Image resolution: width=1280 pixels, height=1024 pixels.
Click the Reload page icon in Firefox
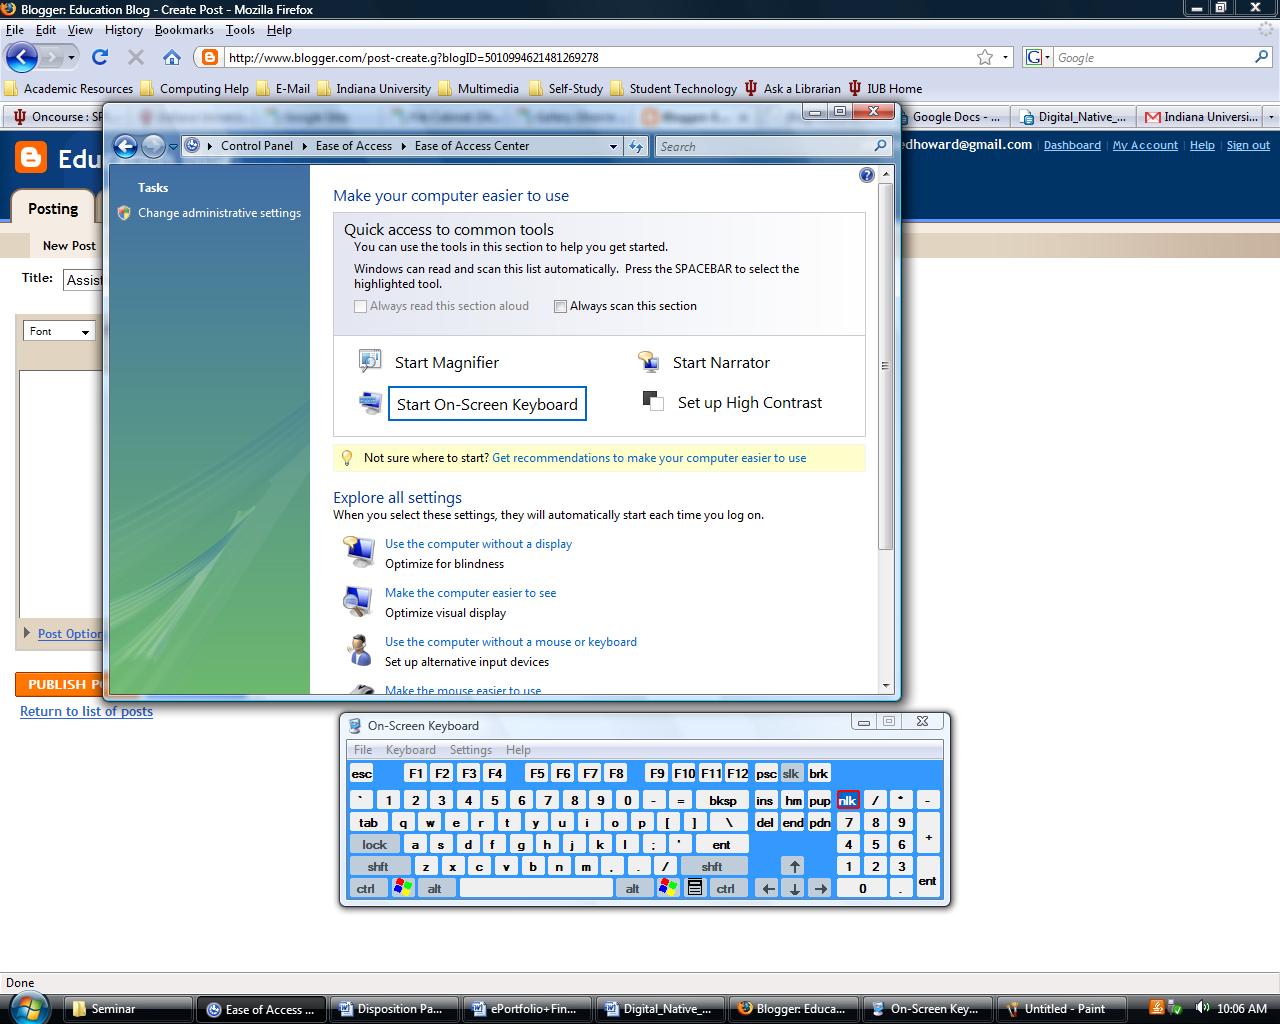click(x=99, y=57)
